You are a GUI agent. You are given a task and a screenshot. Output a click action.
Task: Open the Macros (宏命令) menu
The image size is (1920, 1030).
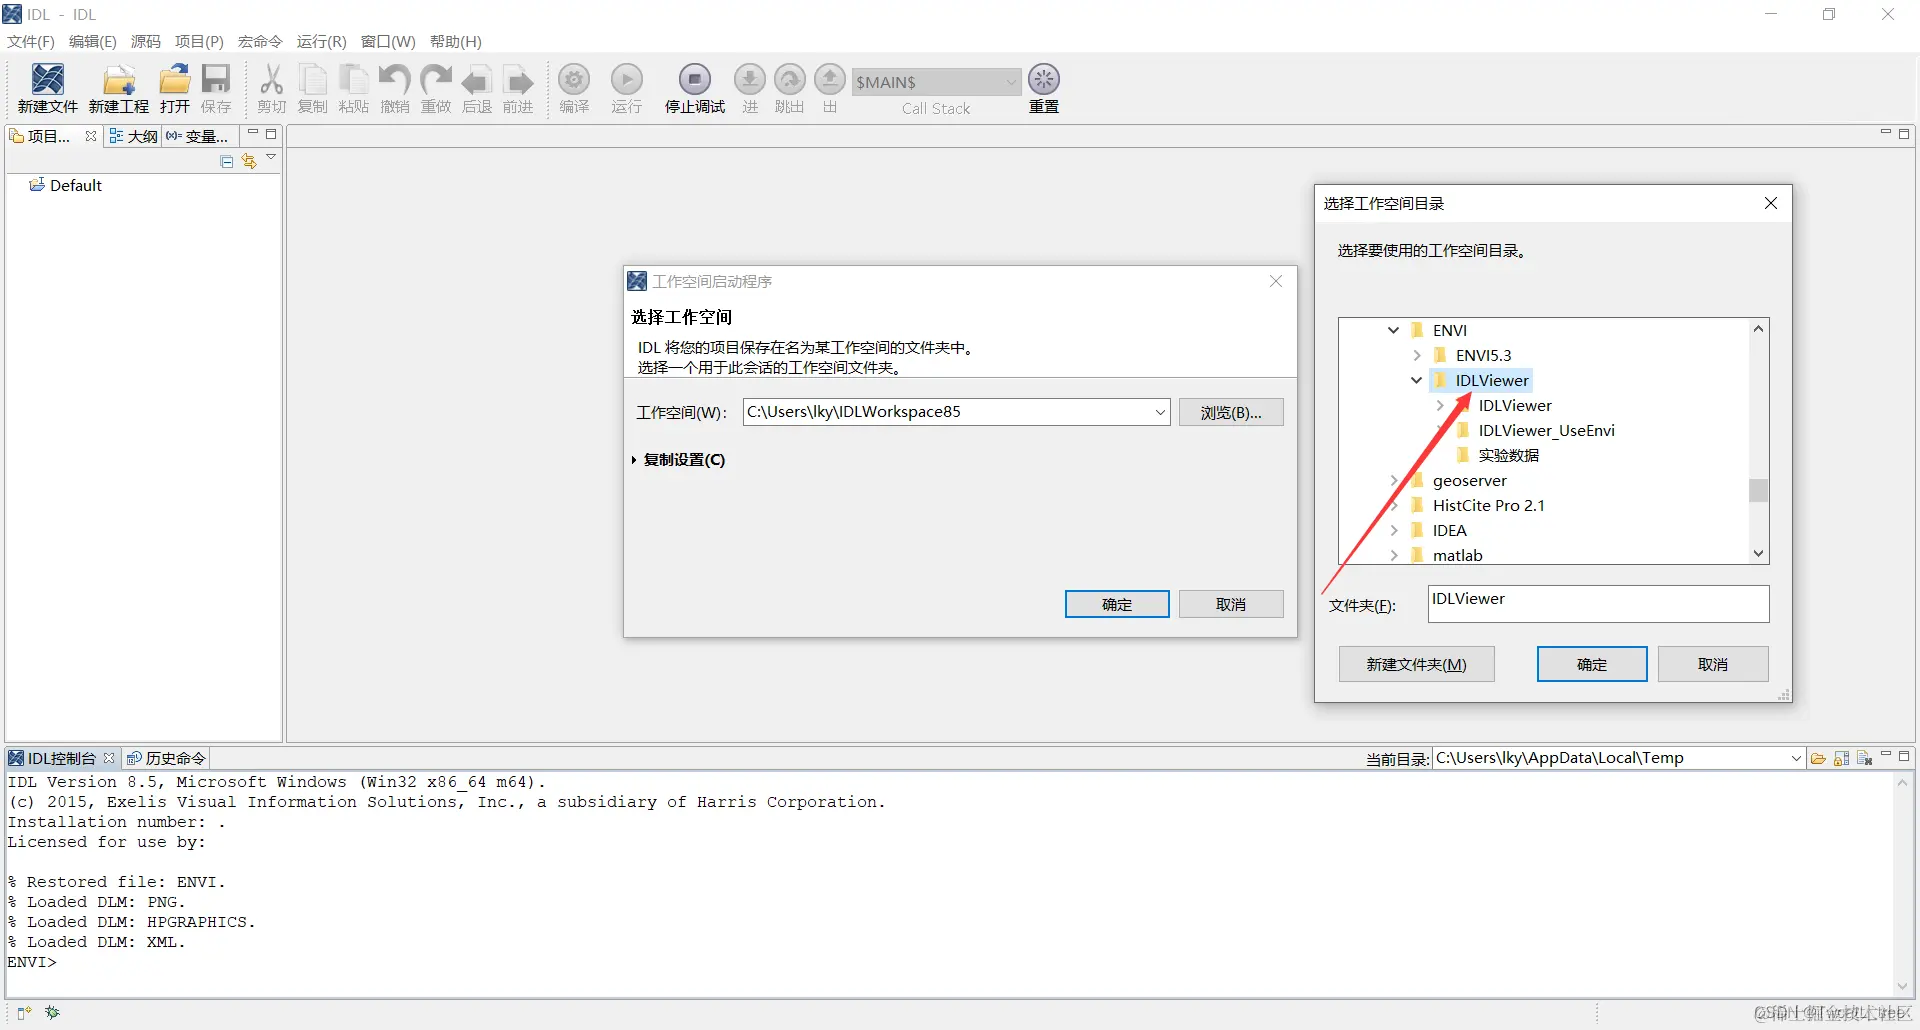click(260, 41)
